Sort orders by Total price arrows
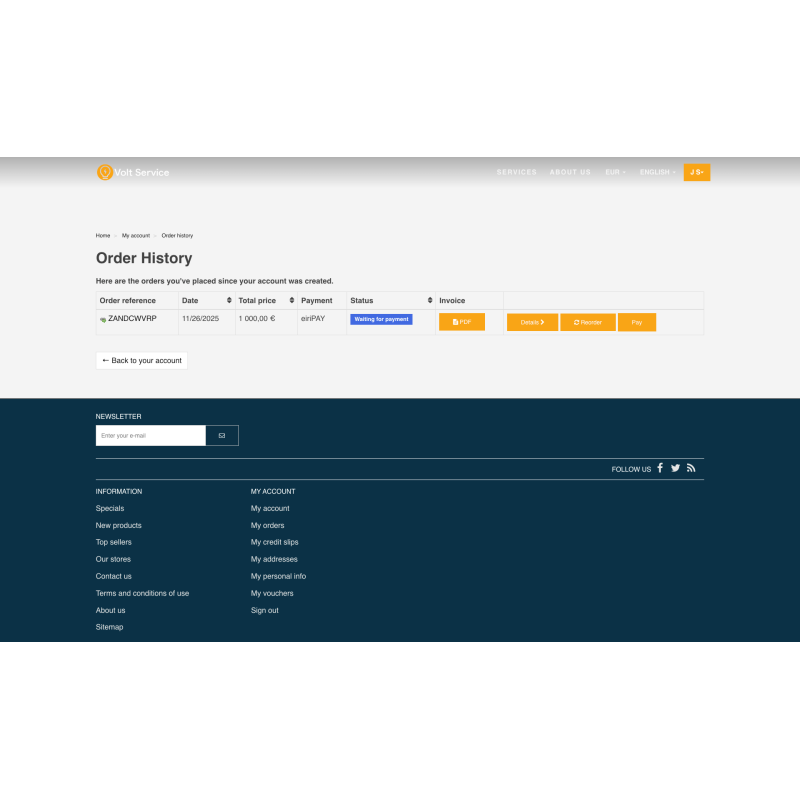Image resolution: width=800 pixels, height=800 pixels. pyautogui.click(x=292, y=300)
